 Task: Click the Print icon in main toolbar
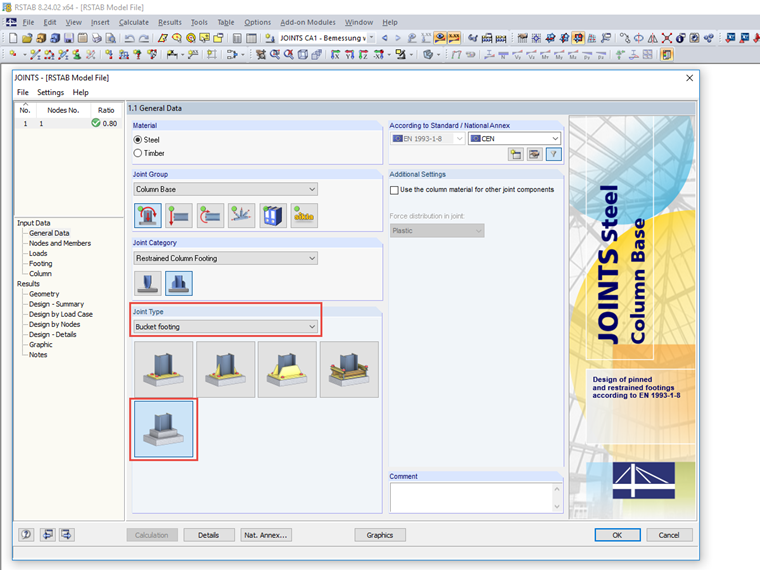97,38
